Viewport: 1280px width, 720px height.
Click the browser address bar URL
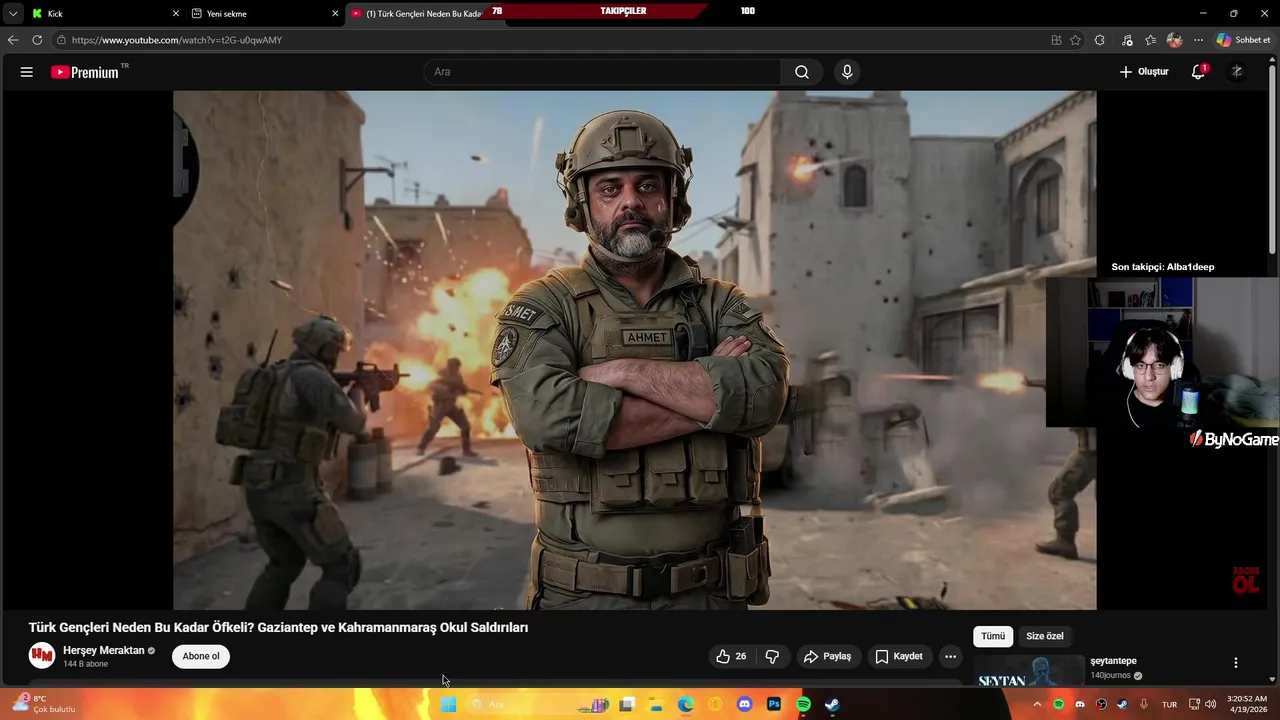pos(177,40)
